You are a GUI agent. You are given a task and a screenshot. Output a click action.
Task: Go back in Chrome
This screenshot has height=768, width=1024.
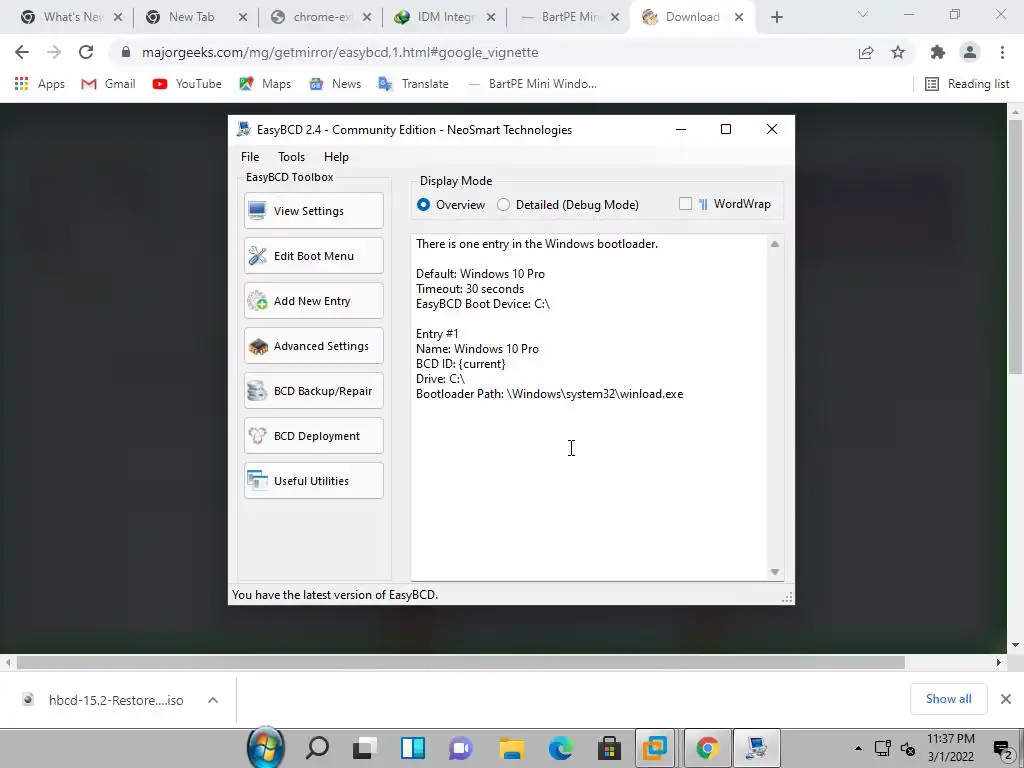(22, 52)
